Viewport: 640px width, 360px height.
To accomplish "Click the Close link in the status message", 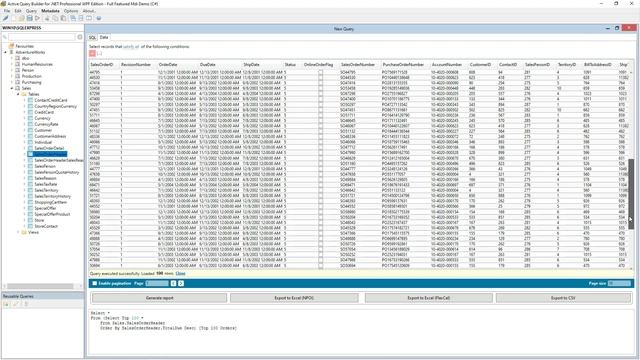I will [180, 273].
